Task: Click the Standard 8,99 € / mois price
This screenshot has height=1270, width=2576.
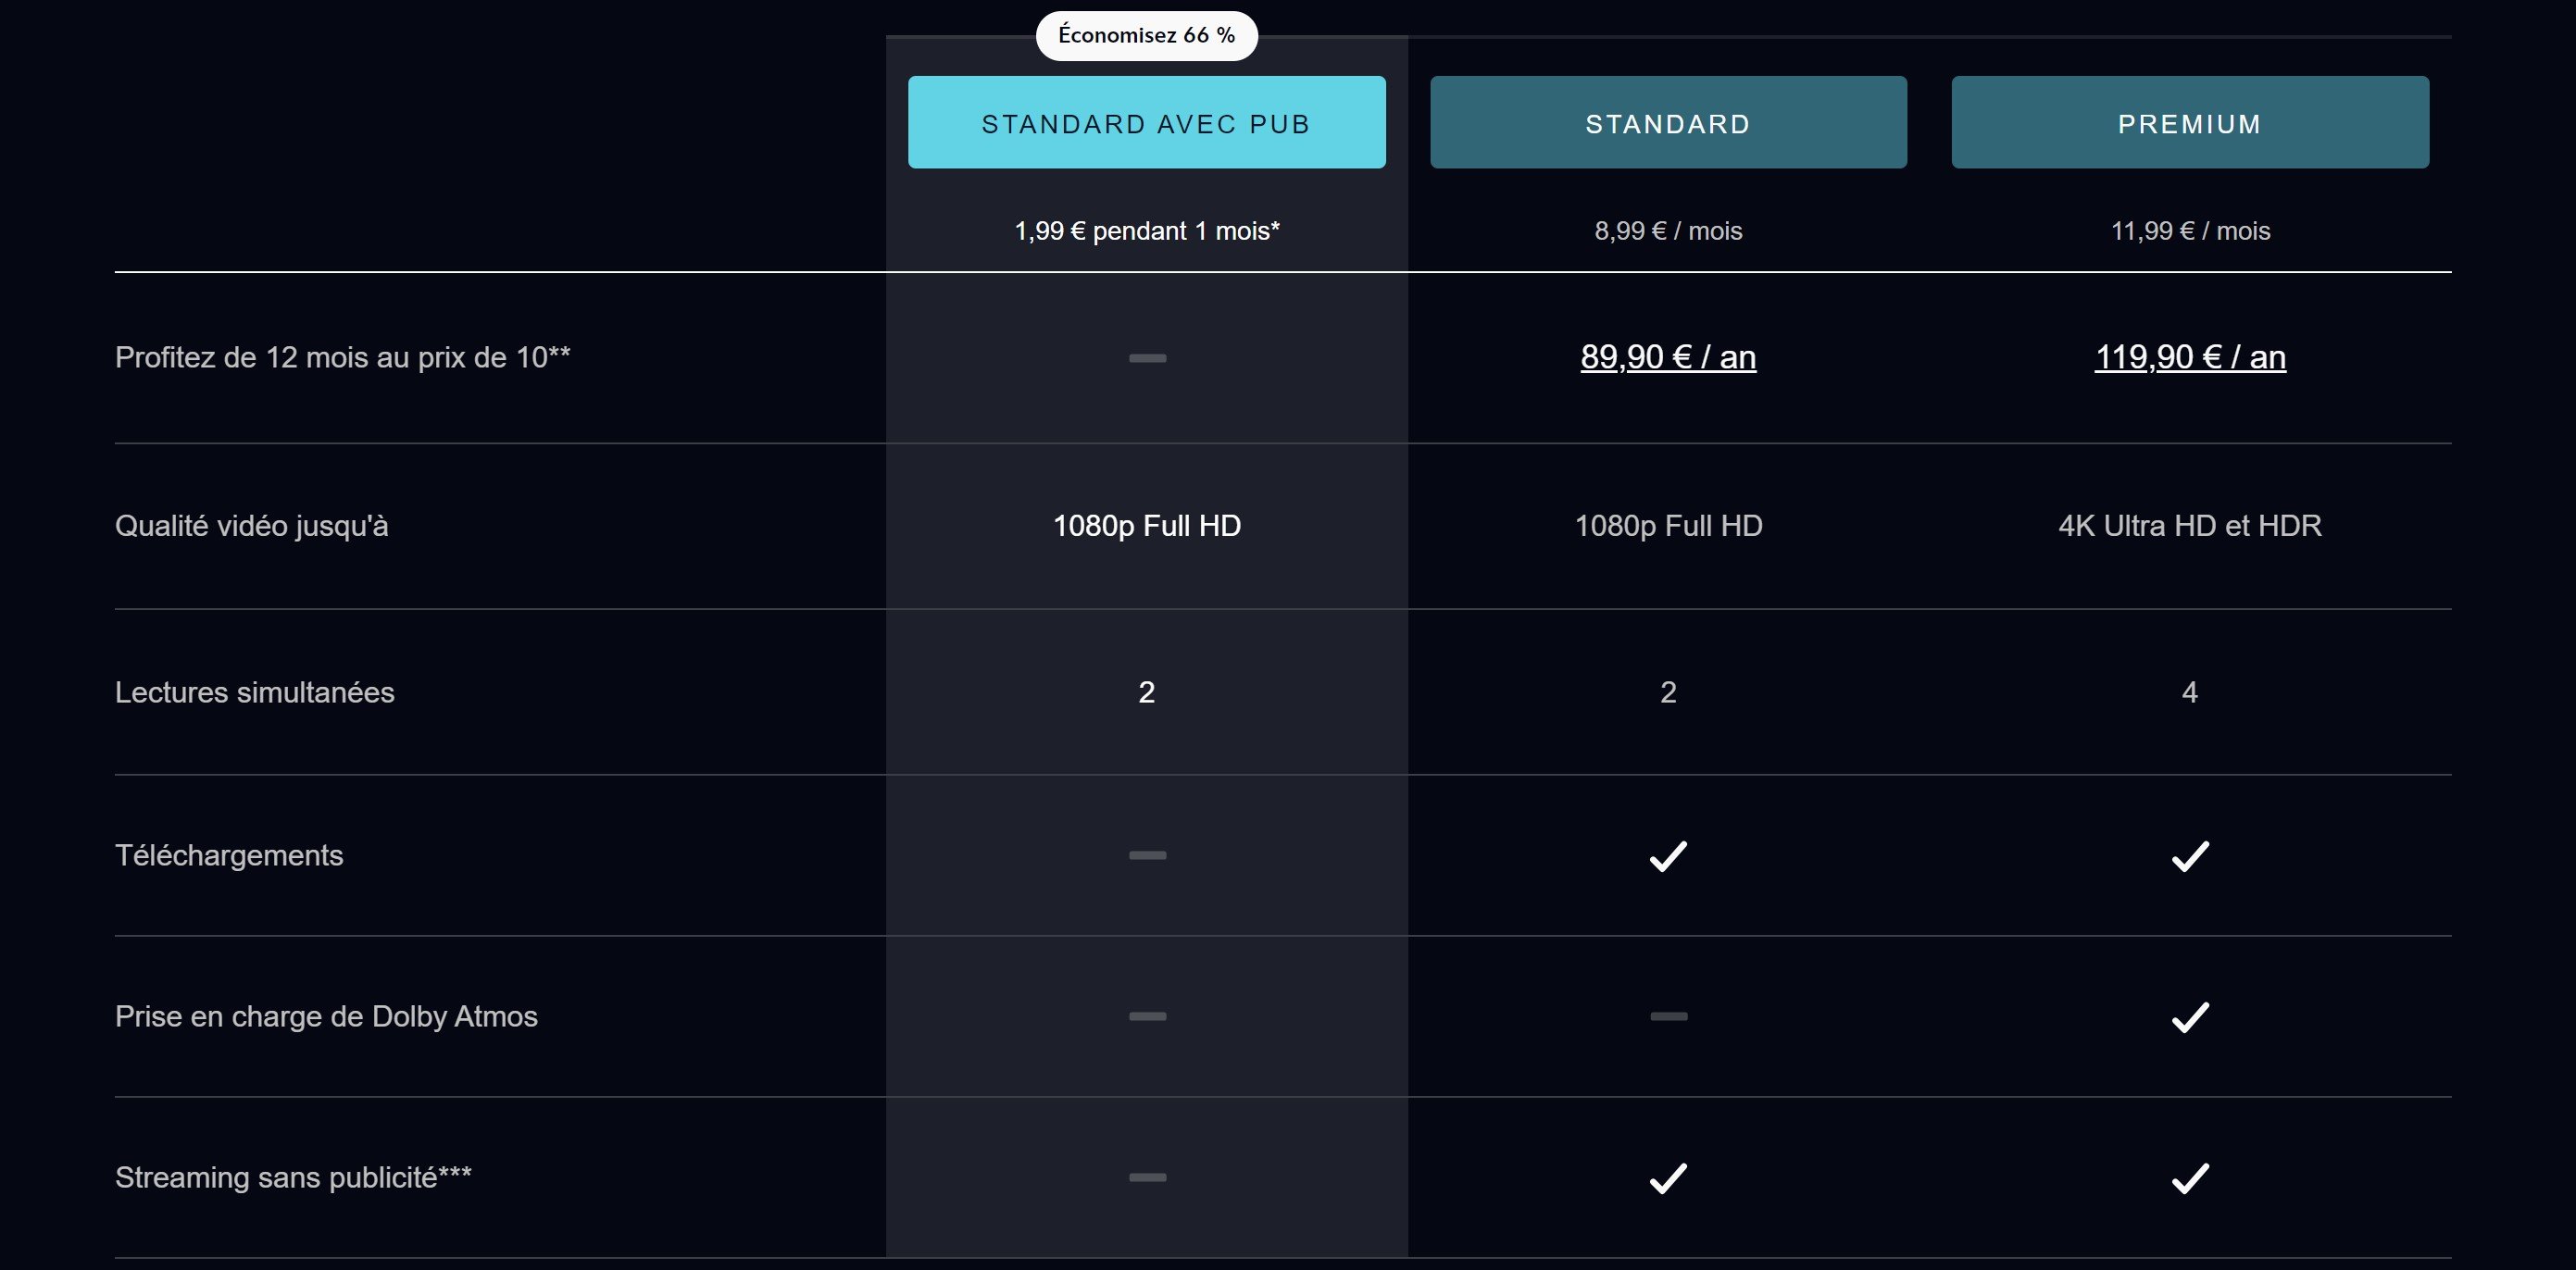Action: pos(1668,231)
